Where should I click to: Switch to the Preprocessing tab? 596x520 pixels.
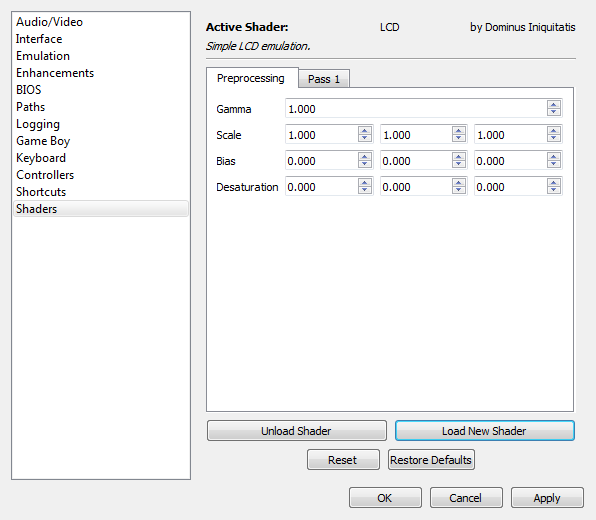click(252, 78)
